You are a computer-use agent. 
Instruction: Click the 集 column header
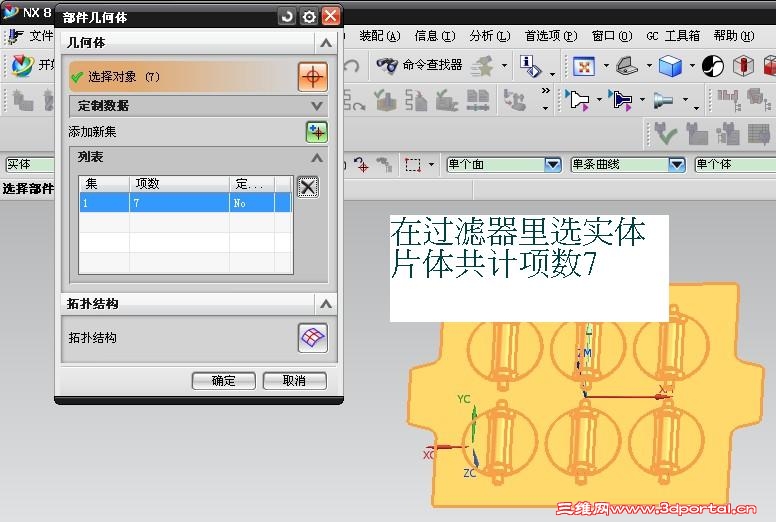104,184
